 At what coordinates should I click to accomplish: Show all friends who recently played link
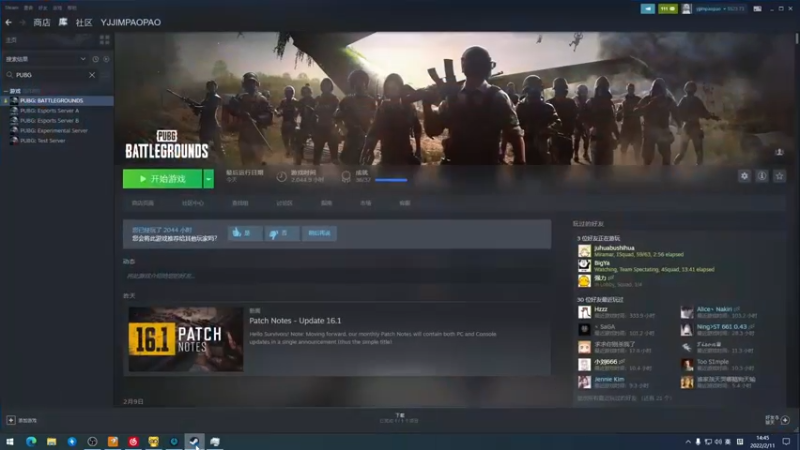pos(624,398)
